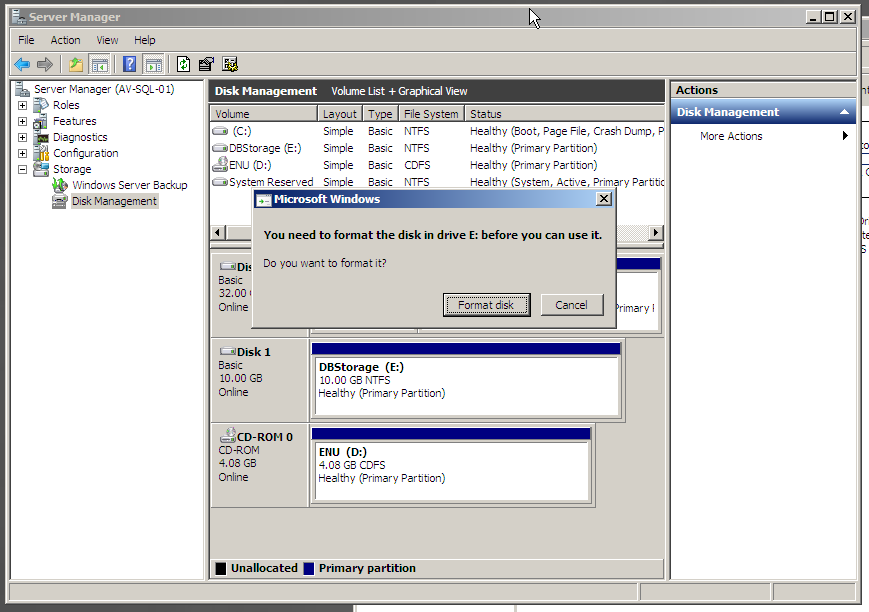Click the Disk 1 label in graphical view
869x612 pixels.
254,352
